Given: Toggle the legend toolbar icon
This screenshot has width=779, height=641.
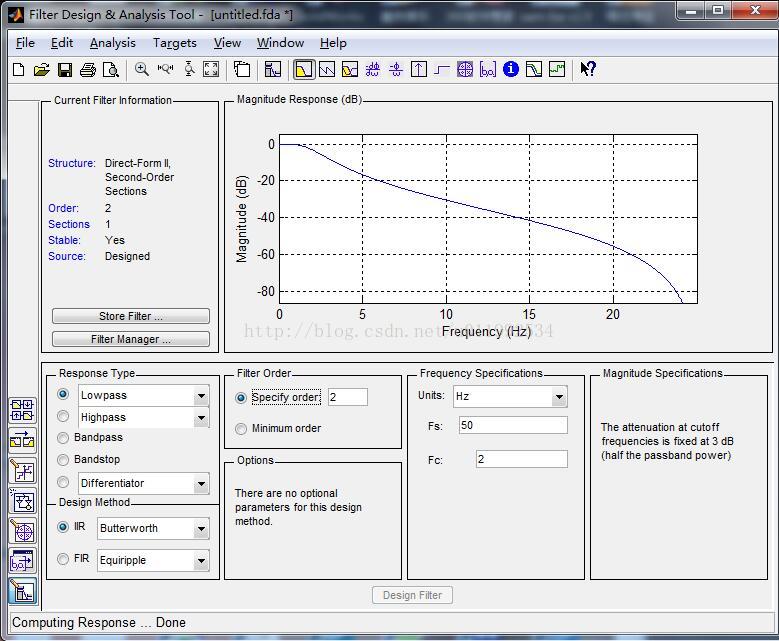Looking at the screenshot, I should tap(242, 70).
